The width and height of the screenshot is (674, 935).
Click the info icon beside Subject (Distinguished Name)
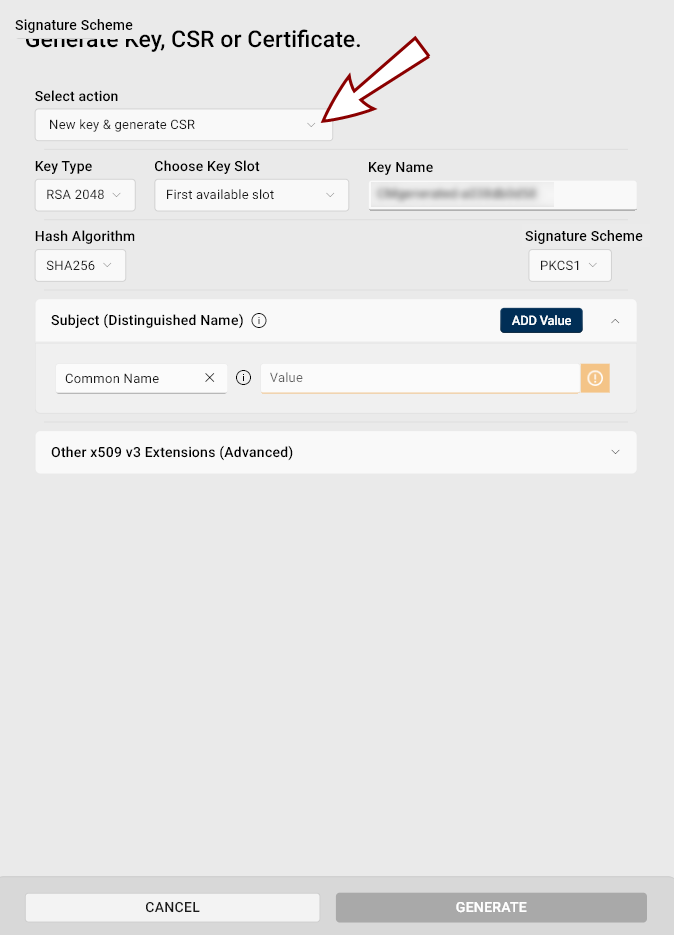pyautogui.click(x=259, y=321)
